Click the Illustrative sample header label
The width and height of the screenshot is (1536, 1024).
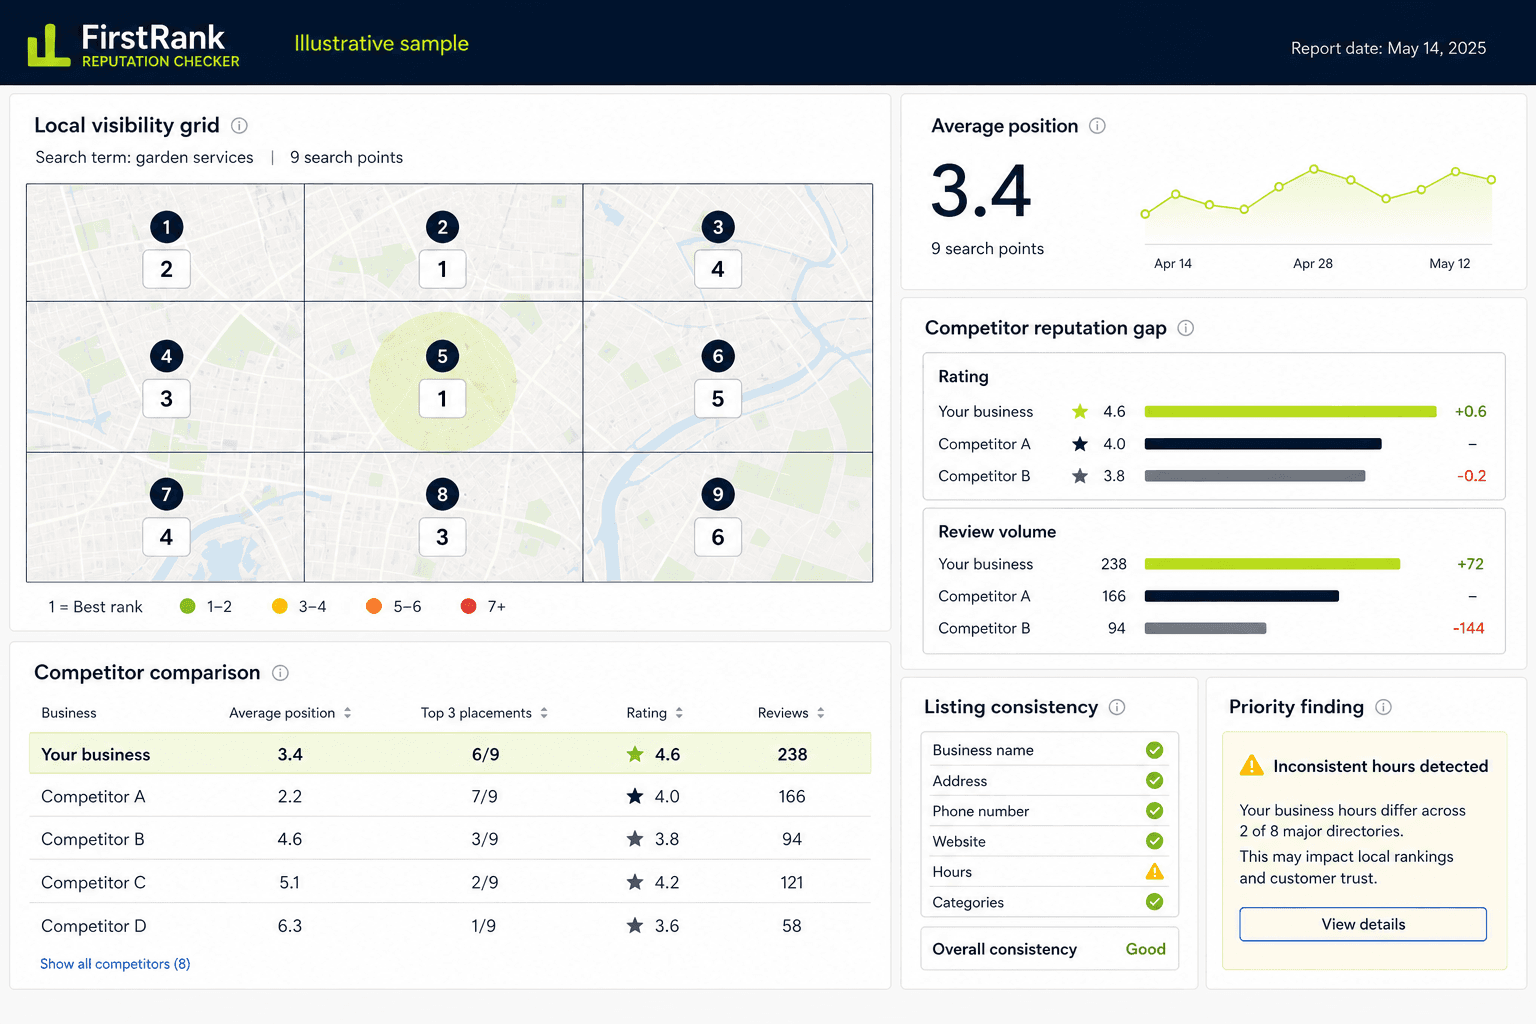pyautogui.click(x=381, y=43)
